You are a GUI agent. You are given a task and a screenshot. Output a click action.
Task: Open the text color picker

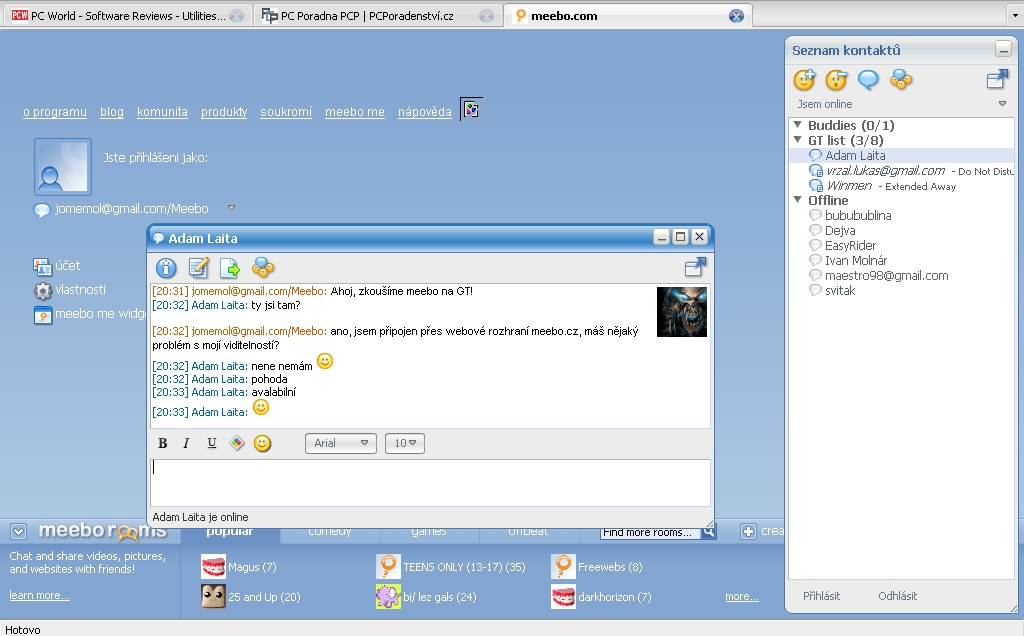(x=236, y=443)
